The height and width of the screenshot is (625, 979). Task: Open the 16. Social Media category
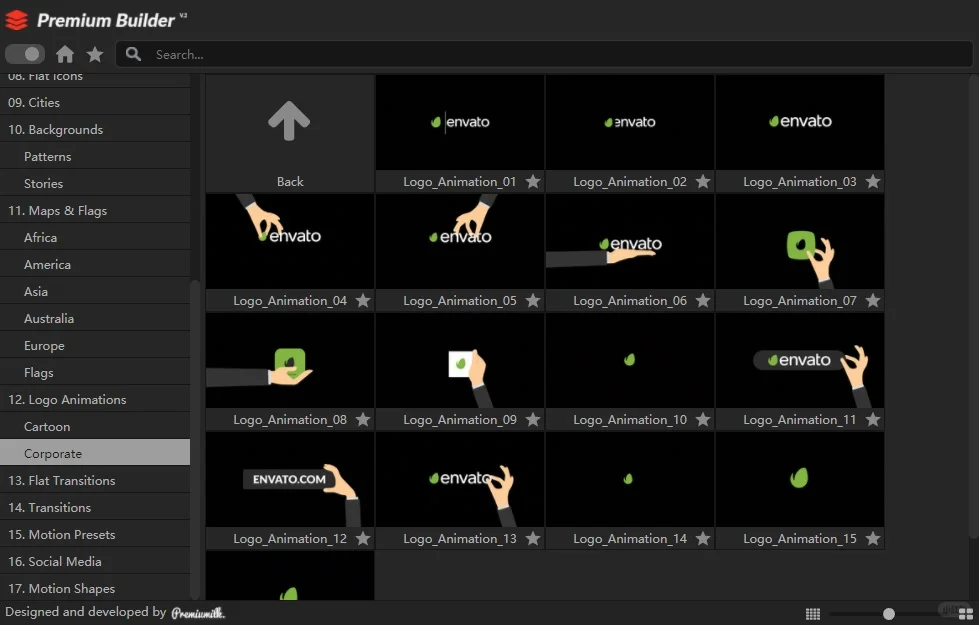point(95,561)
